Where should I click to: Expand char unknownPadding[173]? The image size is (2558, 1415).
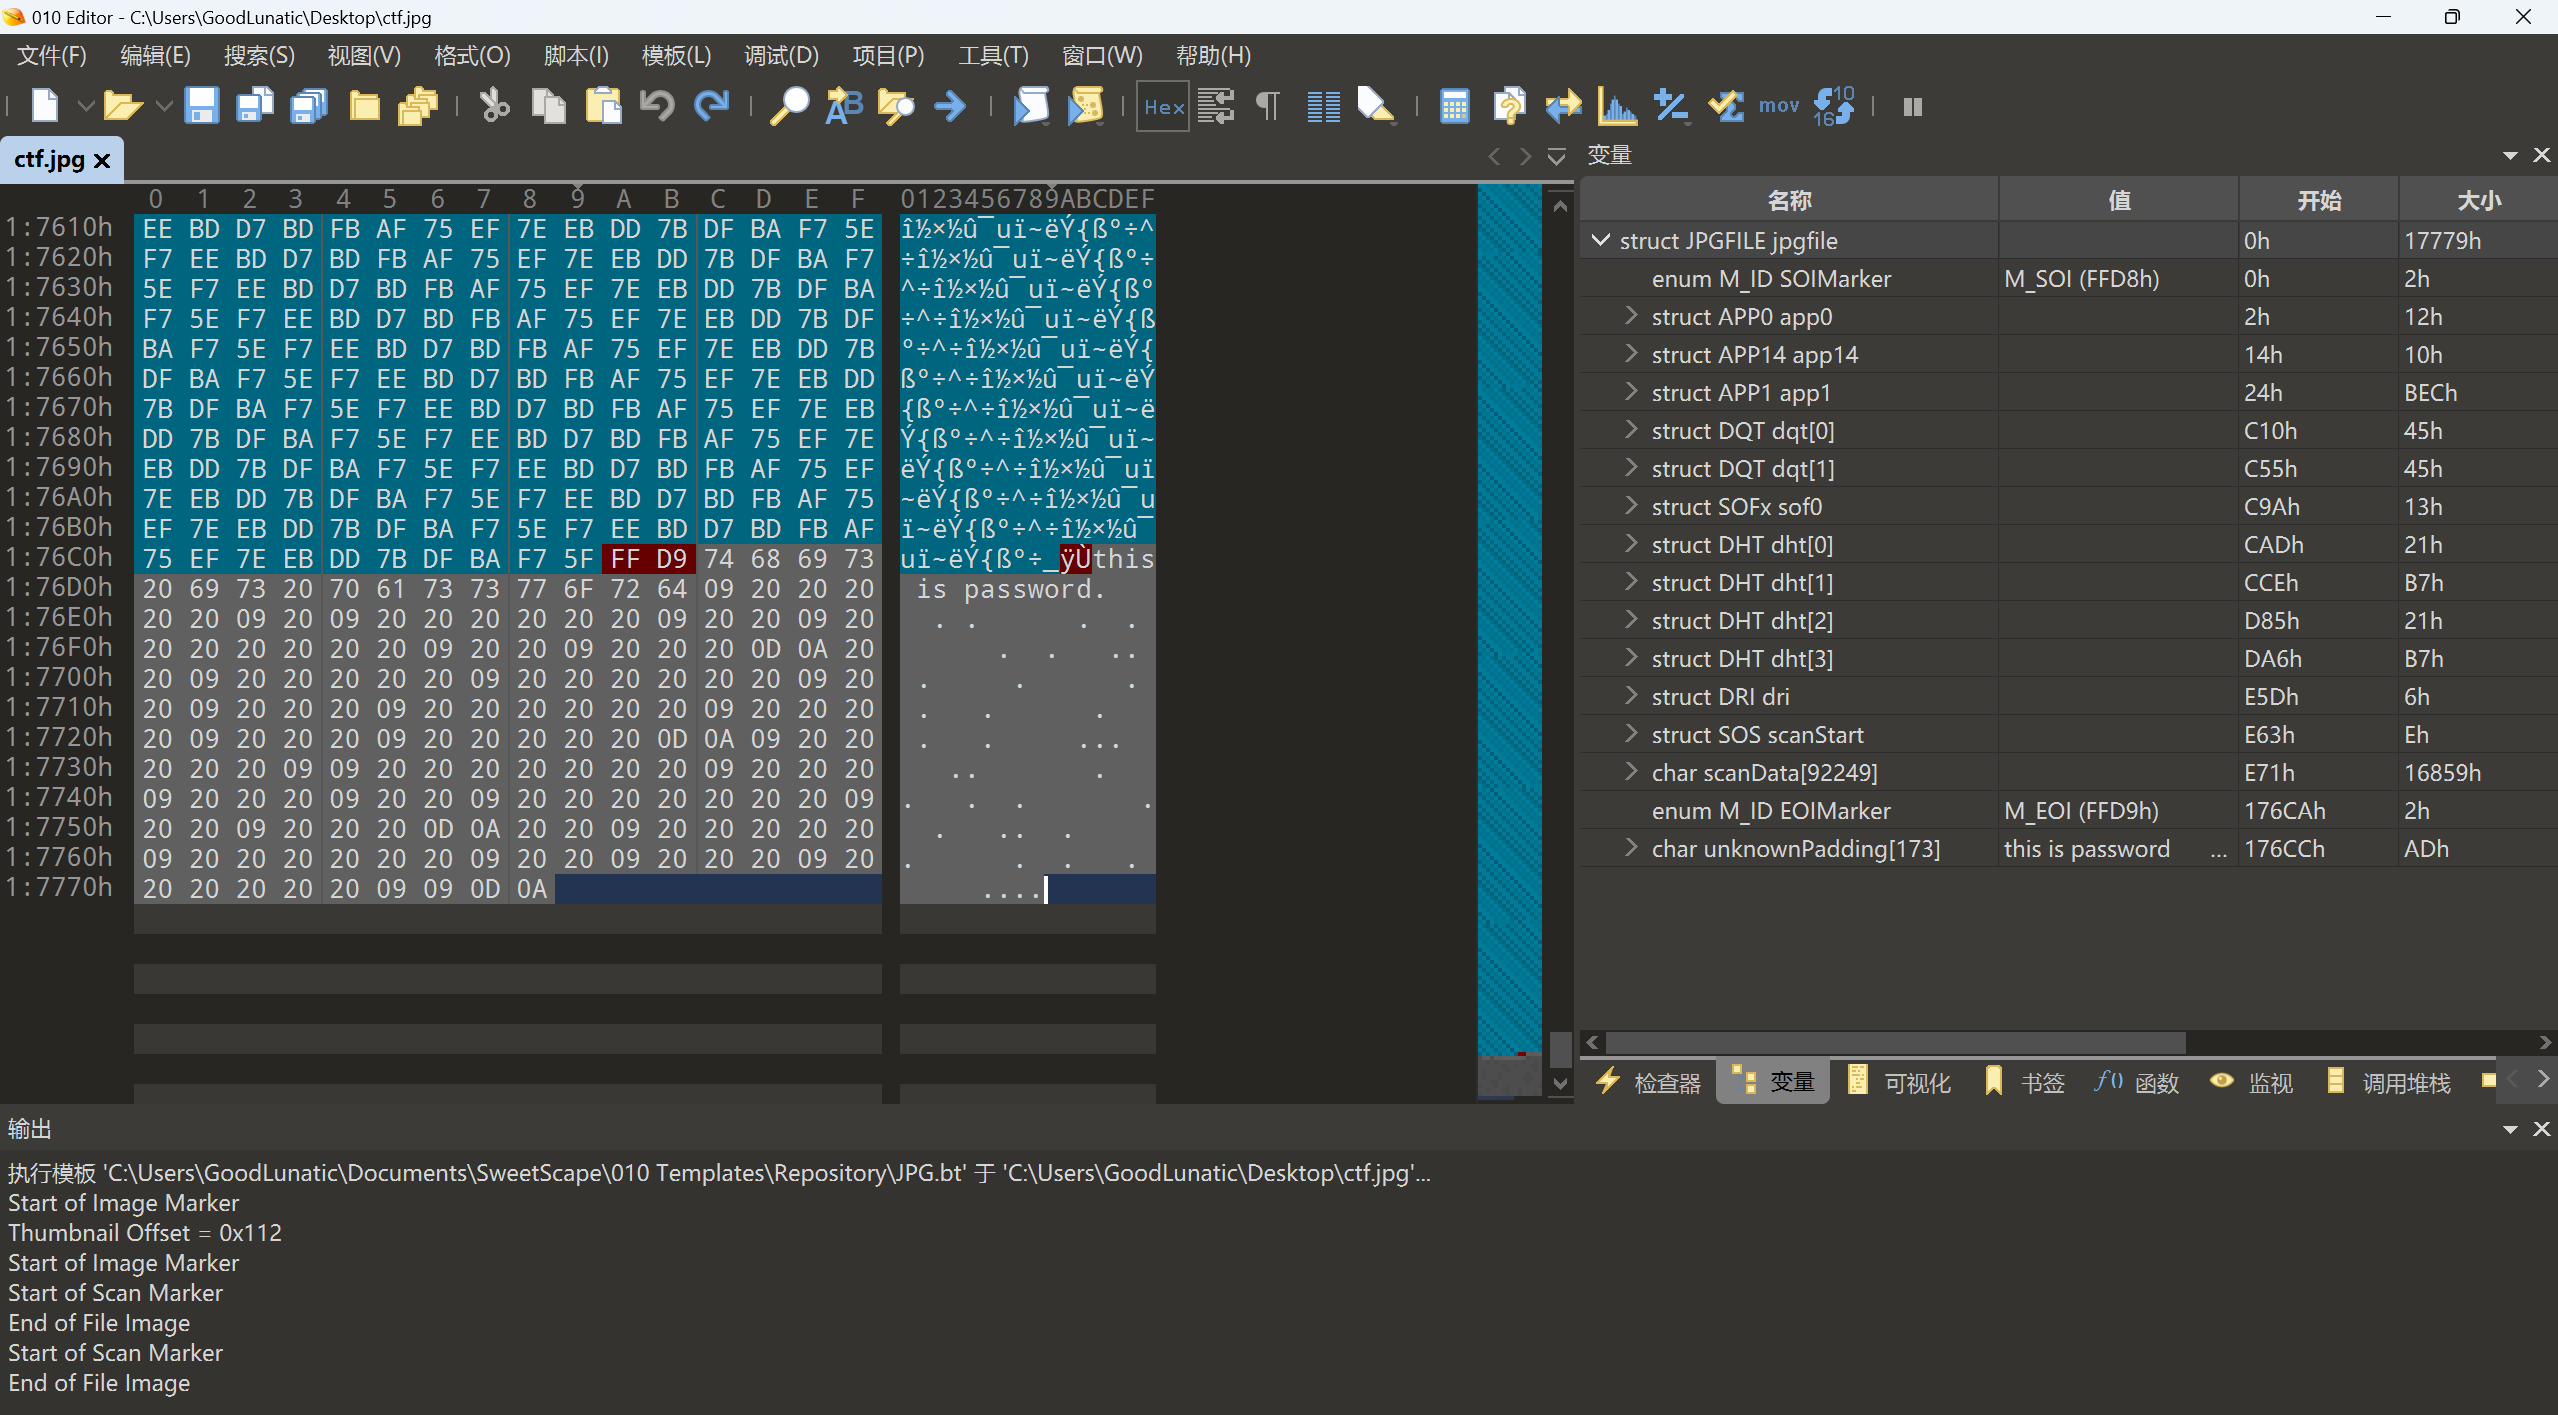tap(1631, 848)
